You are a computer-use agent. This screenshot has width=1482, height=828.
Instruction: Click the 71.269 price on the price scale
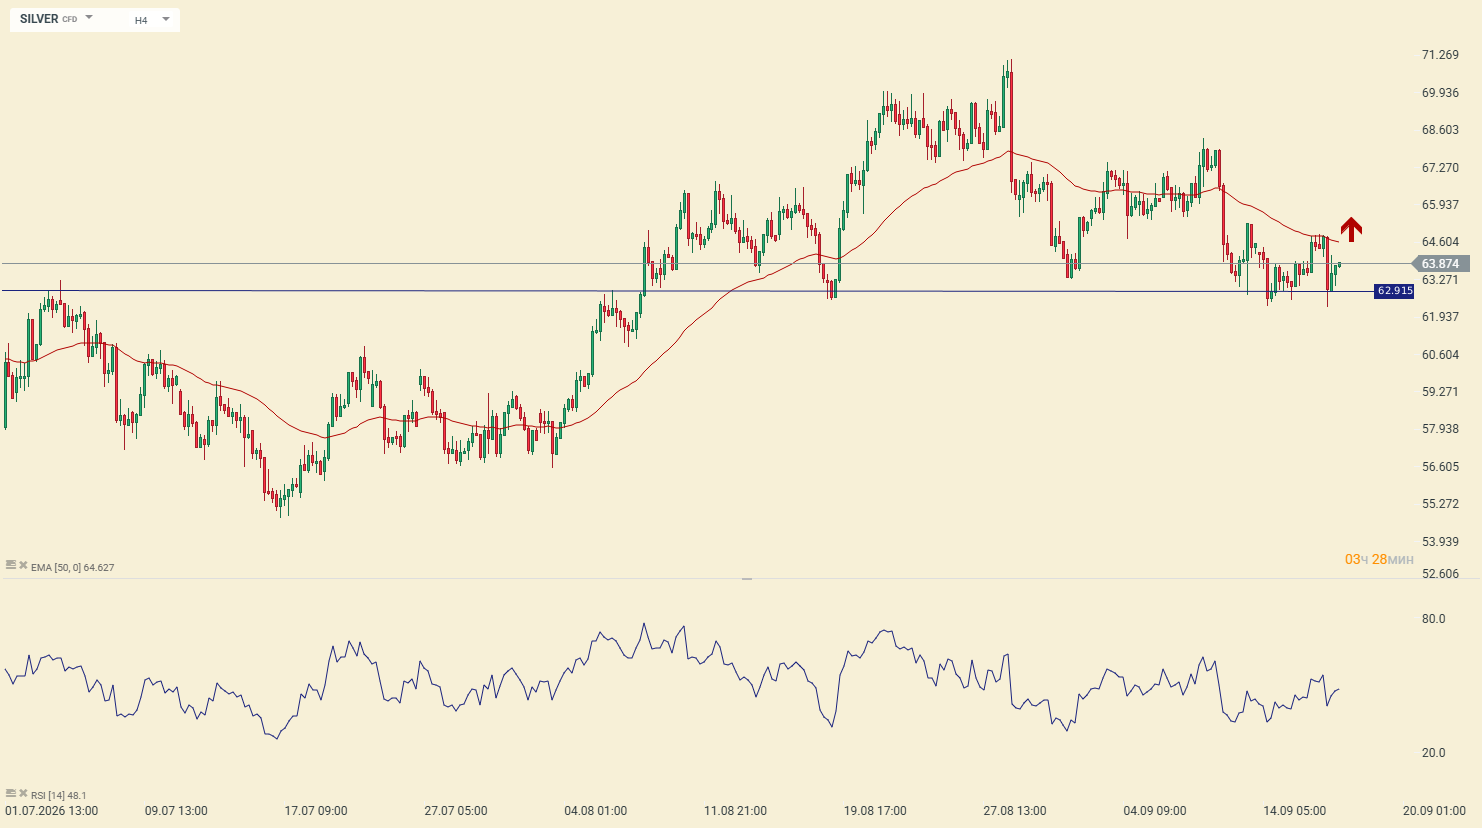pos(1440,55)
